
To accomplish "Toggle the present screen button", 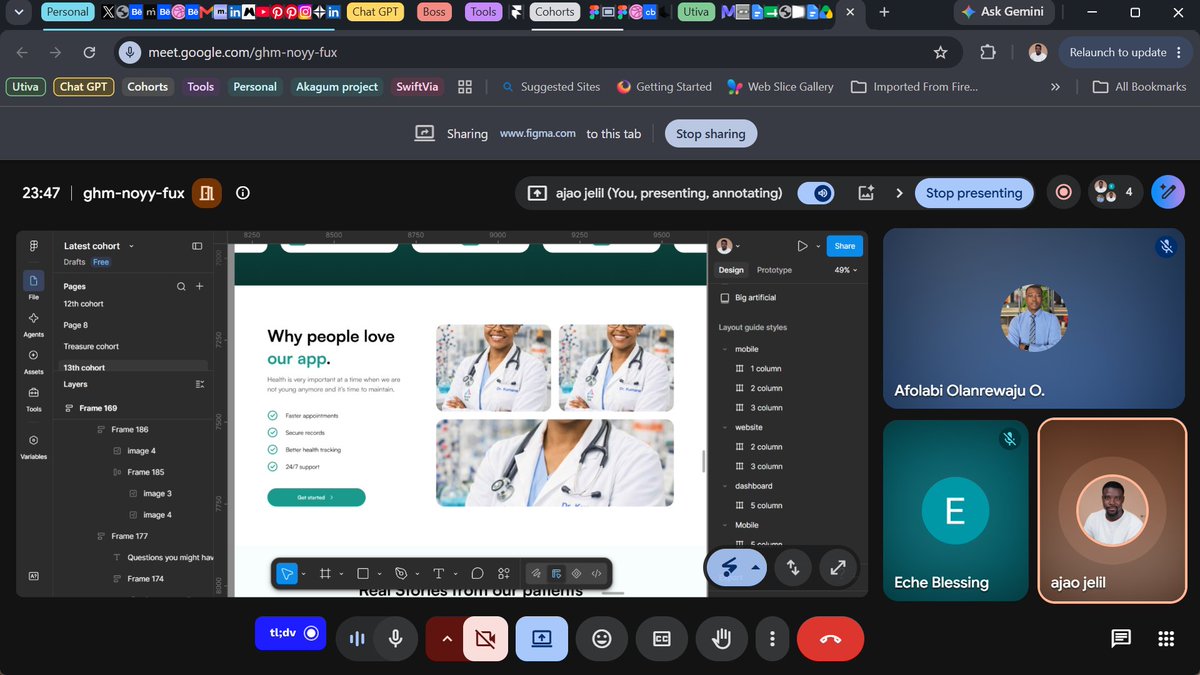I will 542,638.
